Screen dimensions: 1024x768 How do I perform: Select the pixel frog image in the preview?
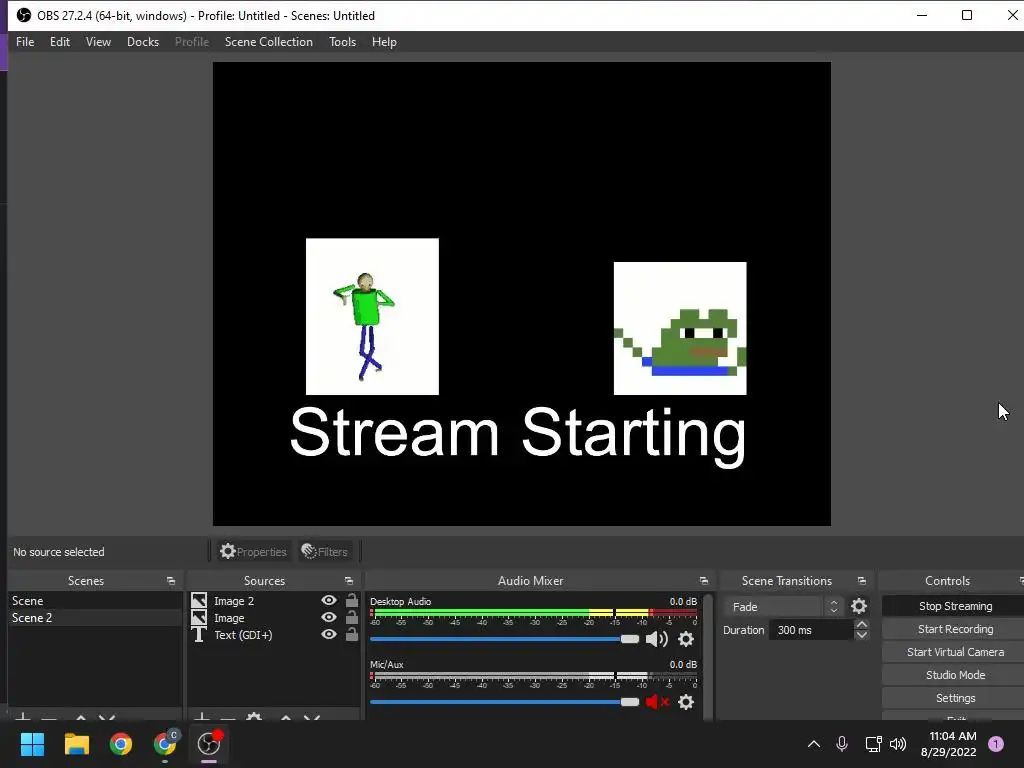pyautogui.click(x=680, y=328)
